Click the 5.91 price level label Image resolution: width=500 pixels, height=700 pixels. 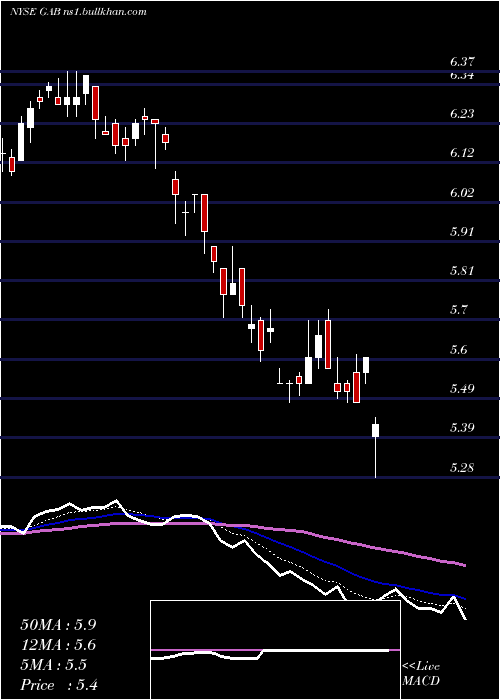tap(462, 232)
